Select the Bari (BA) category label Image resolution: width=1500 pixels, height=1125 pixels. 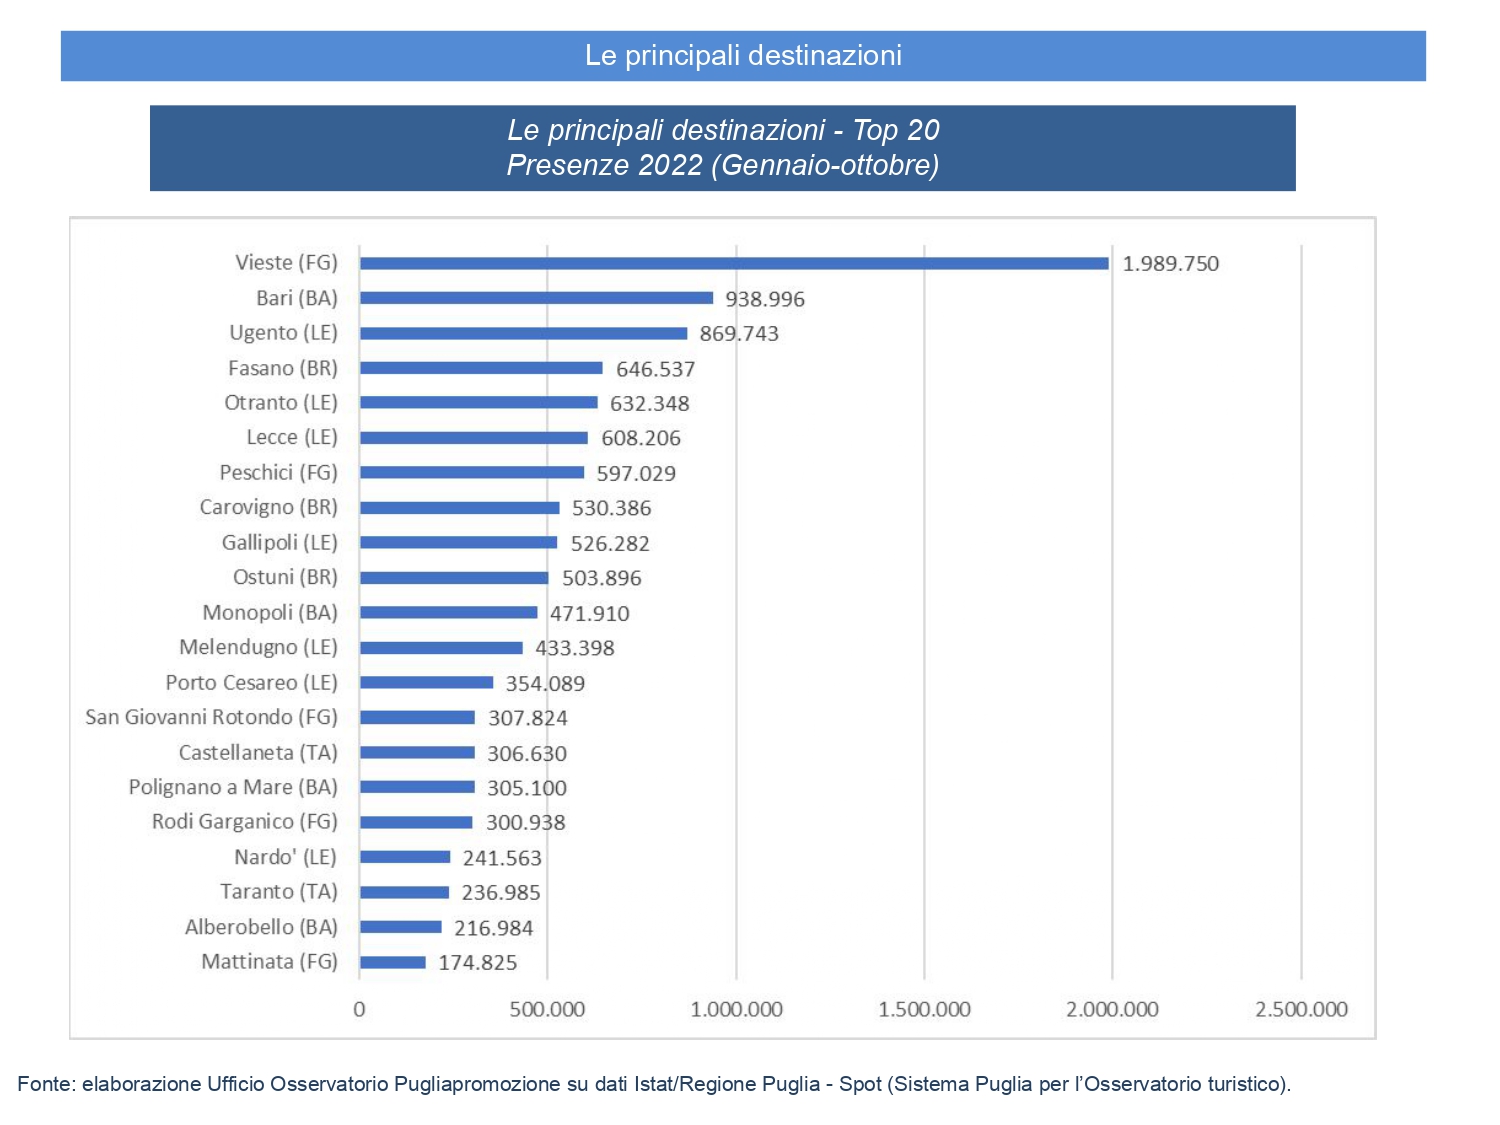296,298
